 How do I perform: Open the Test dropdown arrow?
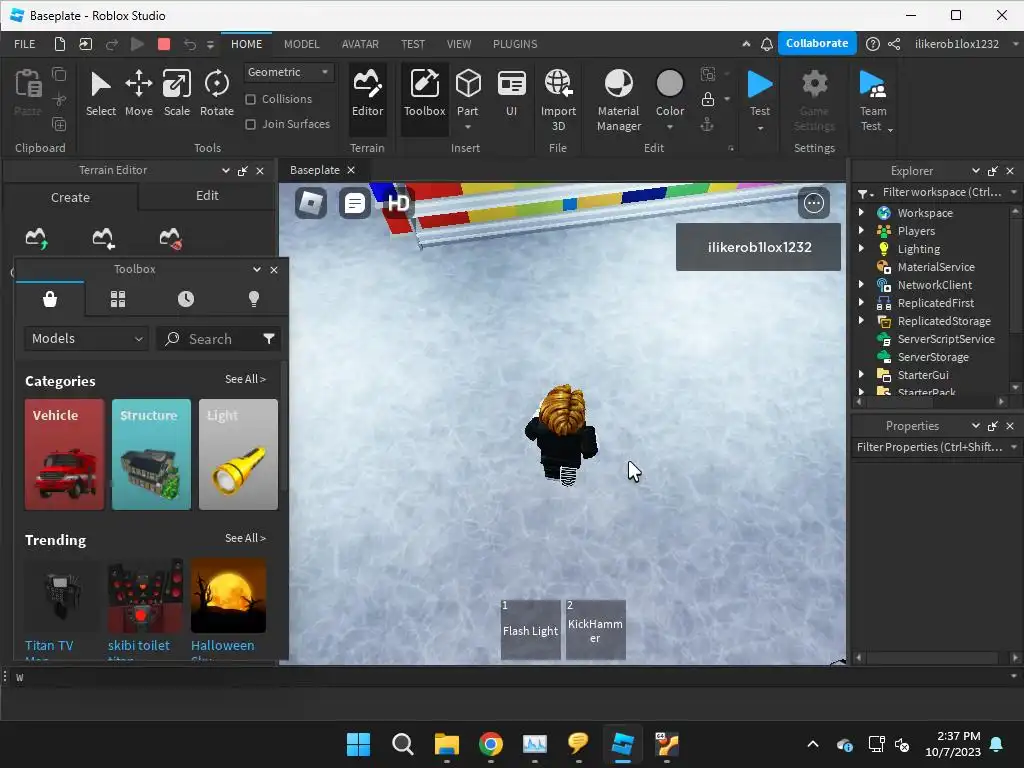tap(760, 128)
